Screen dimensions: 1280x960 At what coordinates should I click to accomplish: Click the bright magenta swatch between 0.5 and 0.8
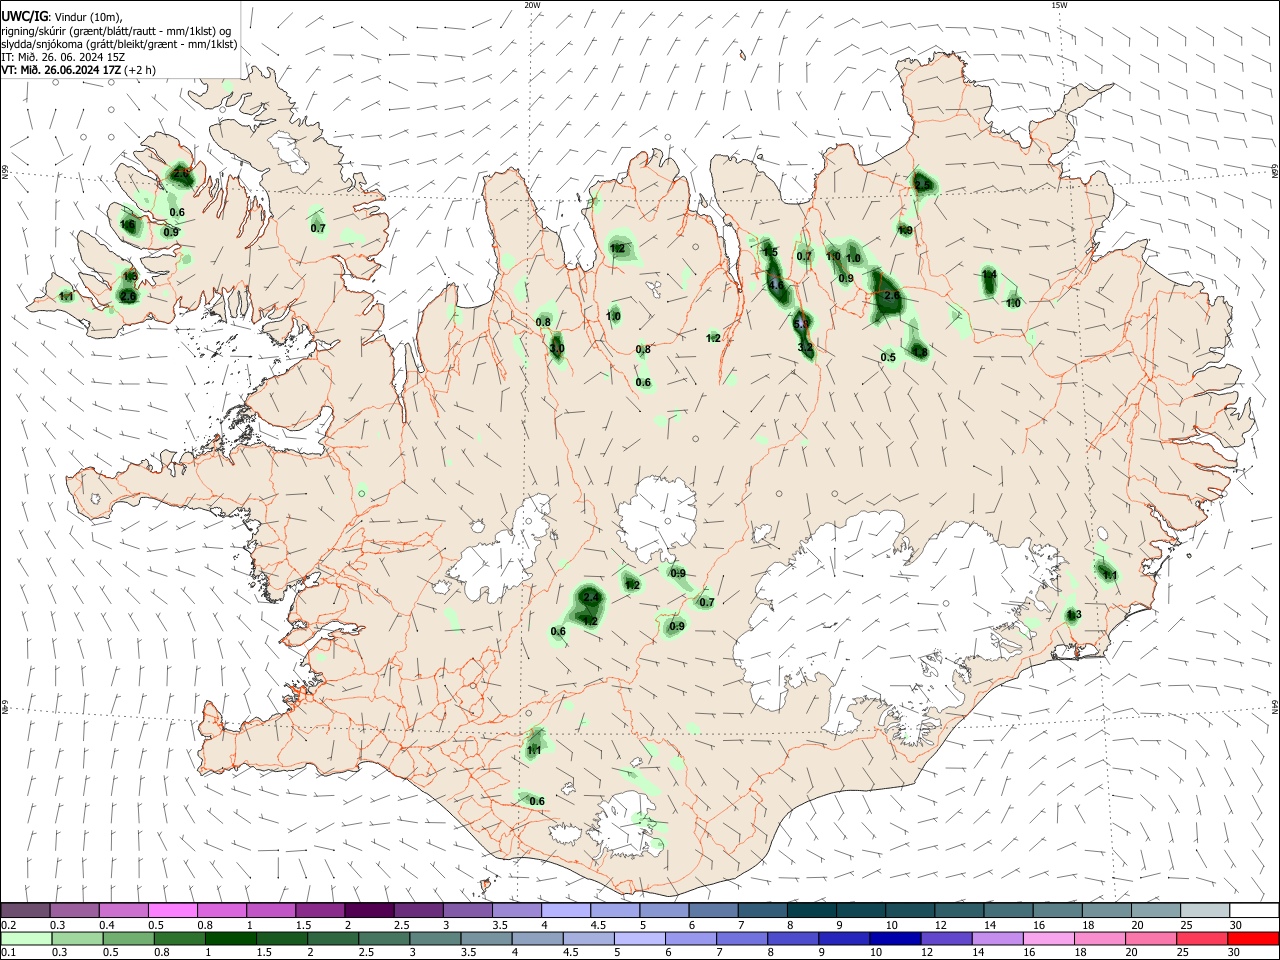(172, 911)
